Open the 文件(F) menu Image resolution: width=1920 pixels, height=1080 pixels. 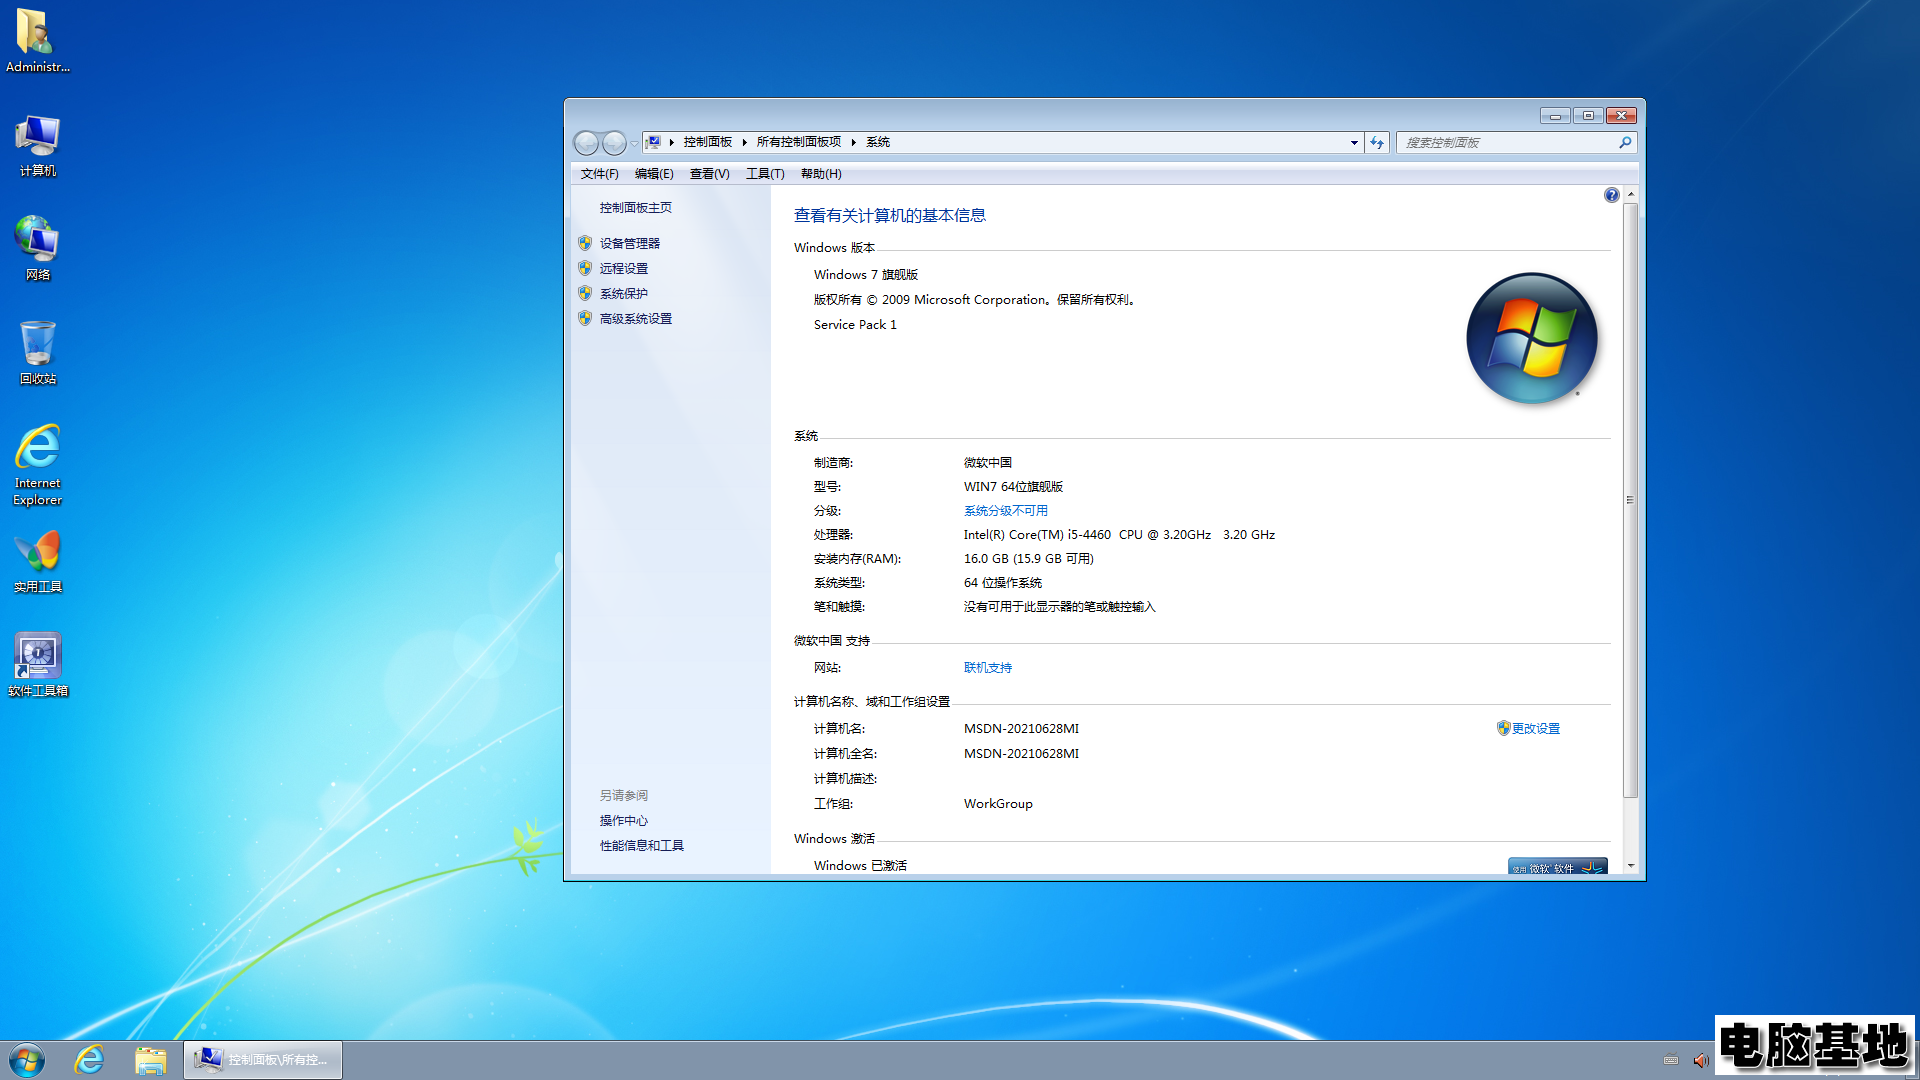(x=599, y=174)
